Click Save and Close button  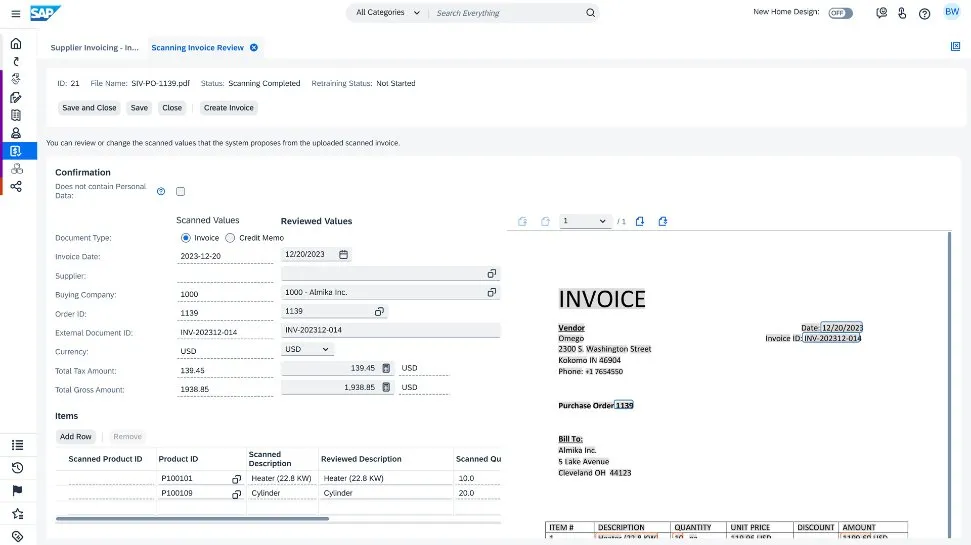click(89, 108)
